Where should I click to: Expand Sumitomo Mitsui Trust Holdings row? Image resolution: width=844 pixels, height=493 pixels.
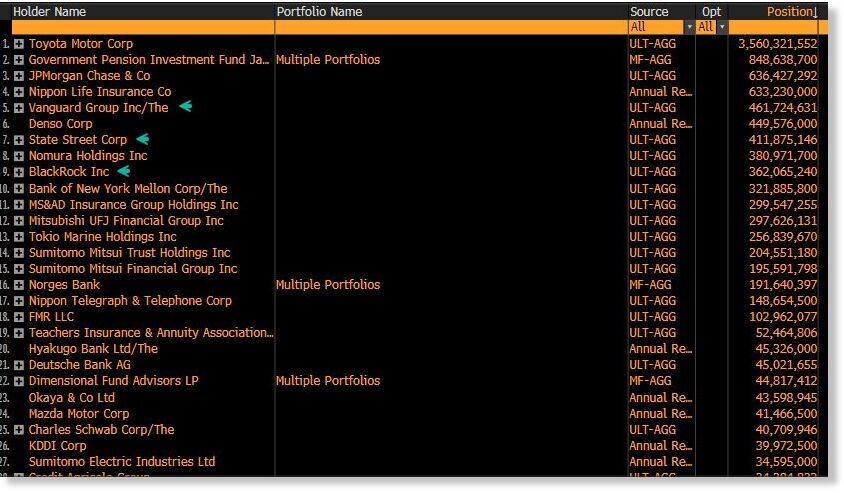coord(19,253)
